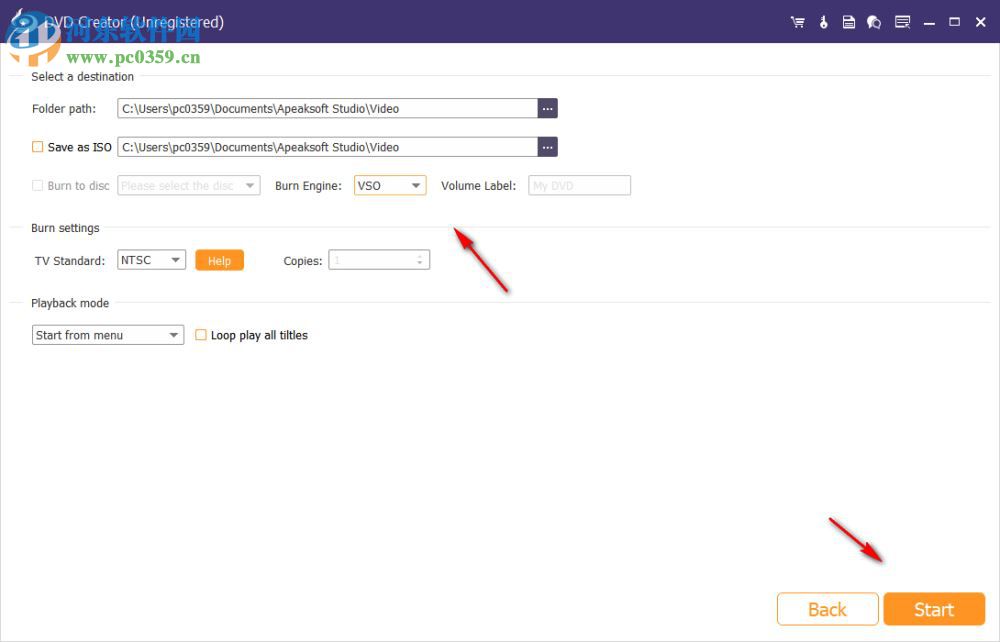
Task: Toggle the Burn to disc checkbox
Action: (35, 185)
